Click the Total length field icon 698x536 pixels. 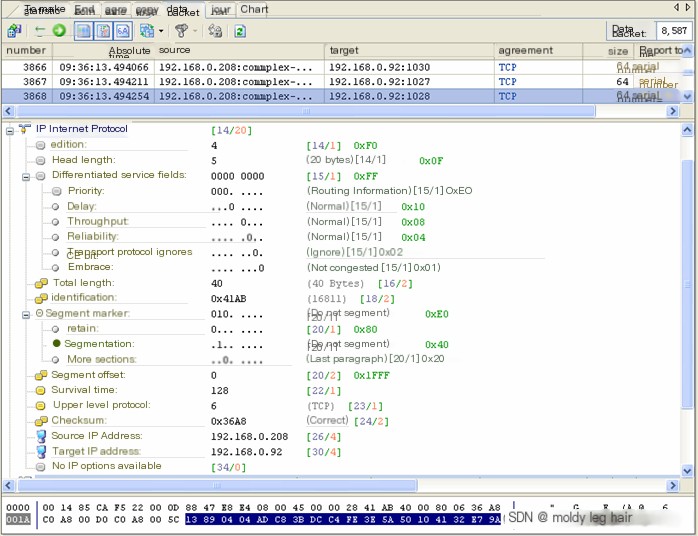tap(41, 283)
